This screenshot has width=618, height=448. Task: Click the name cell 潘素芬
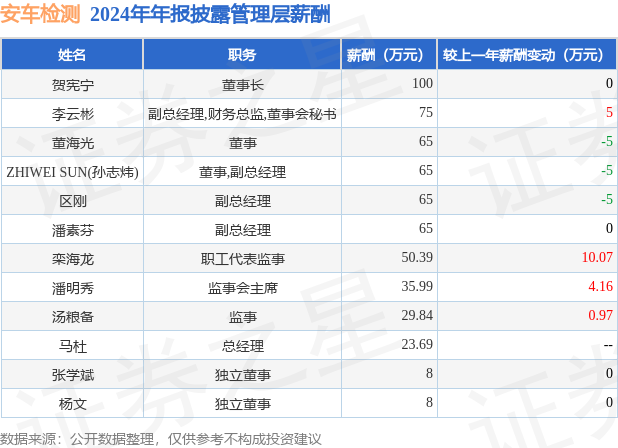pos(73,230)
